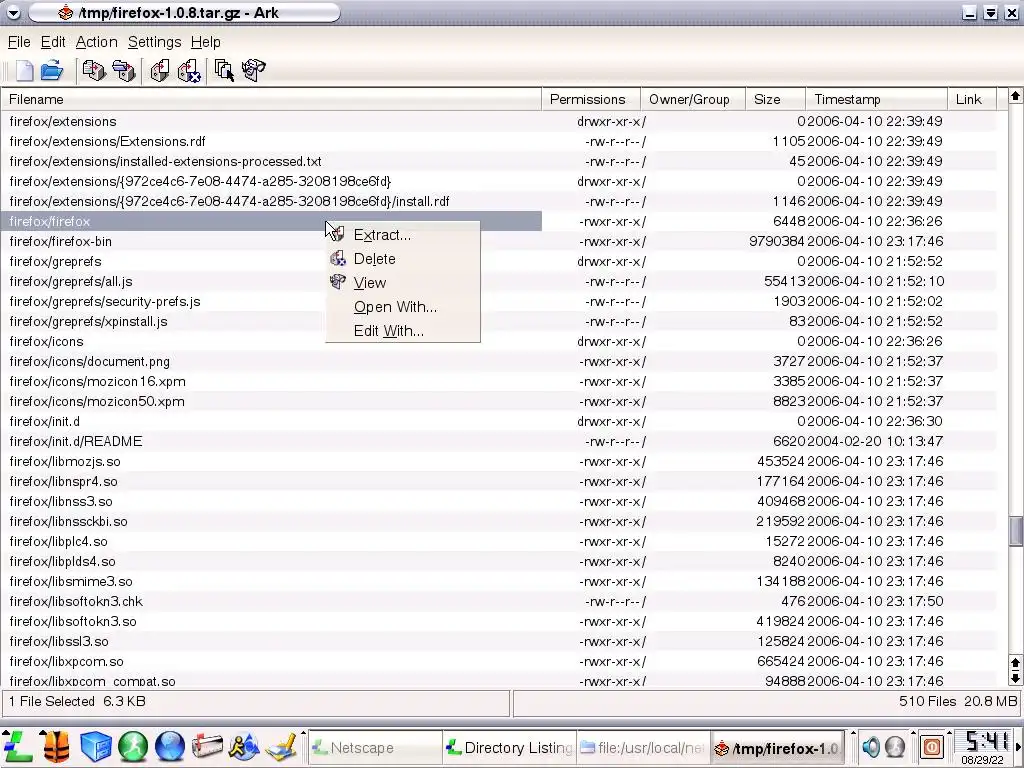This screenshot has width=1024, height=768.
Task: Open the mailbox email icon in taskbar
Action: (x=207, y=746)
